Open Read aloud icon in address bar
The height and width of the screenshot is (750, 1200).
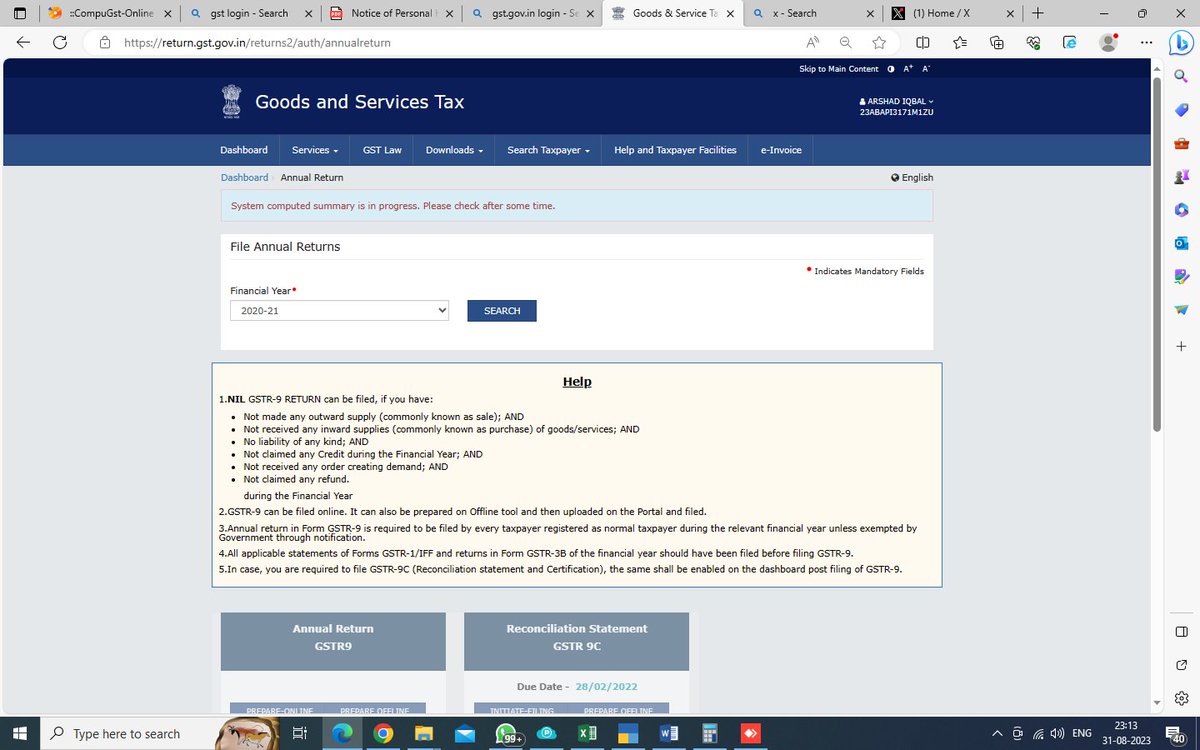click(x=813, y=43)
